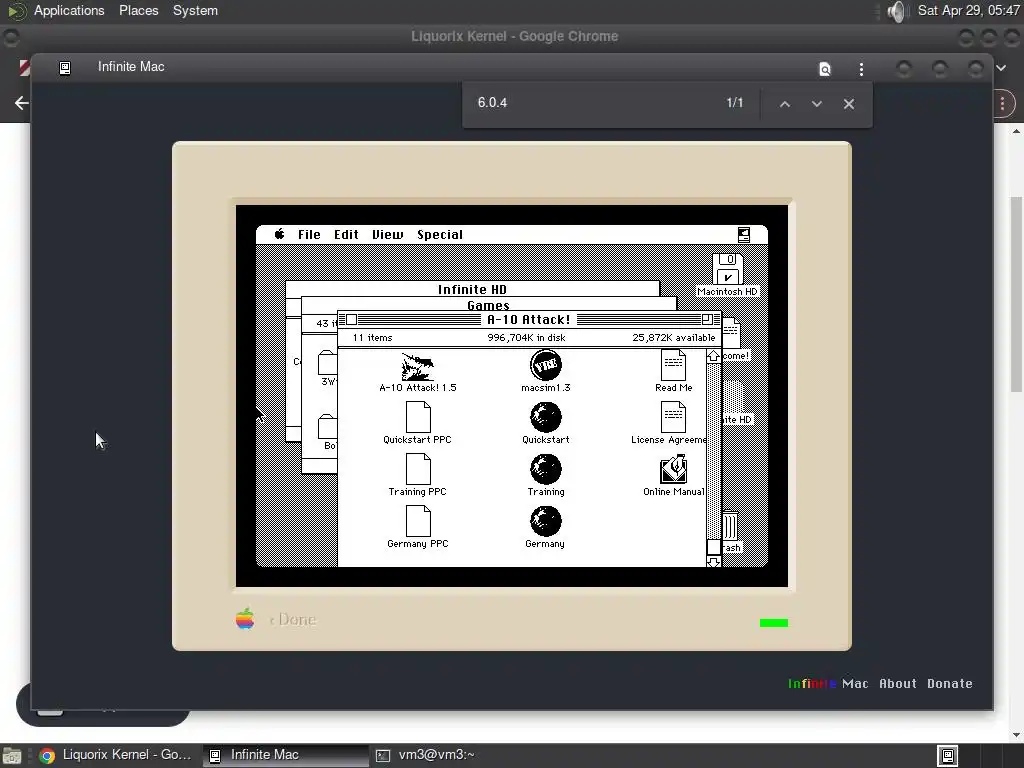Close the A-10 Attack! window with close box

pos(351,319)
